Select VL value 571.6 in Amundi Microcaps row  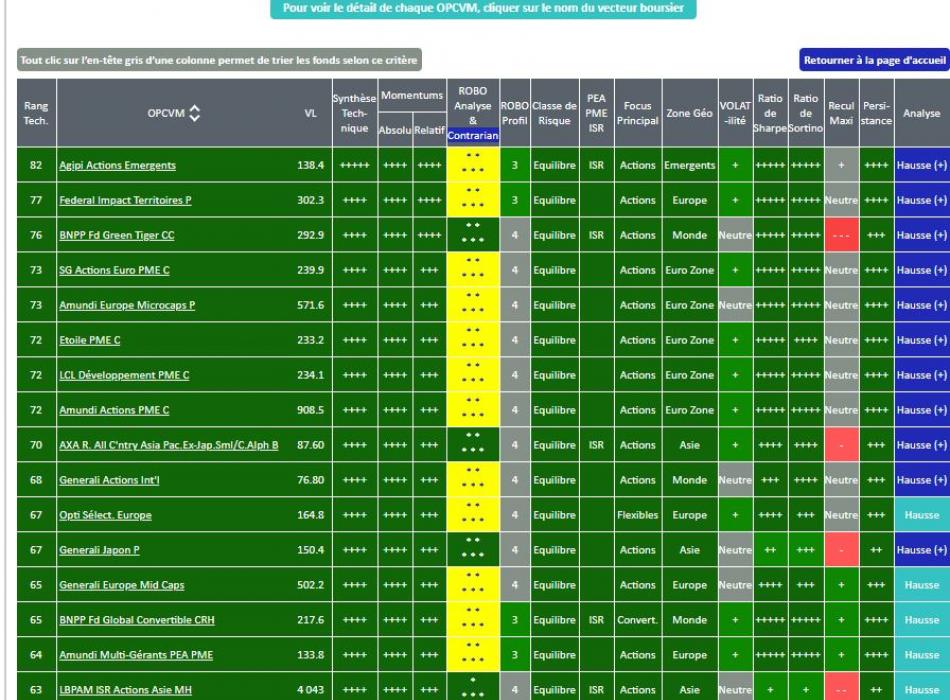pyautogui.click(x=310, y=305)
